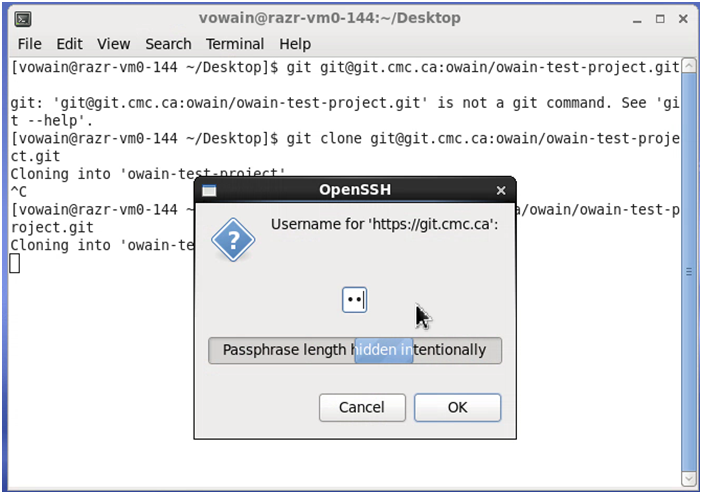The image size is (703, 495).
Task: Click the OK button
Action: click(x=457, y=408)
